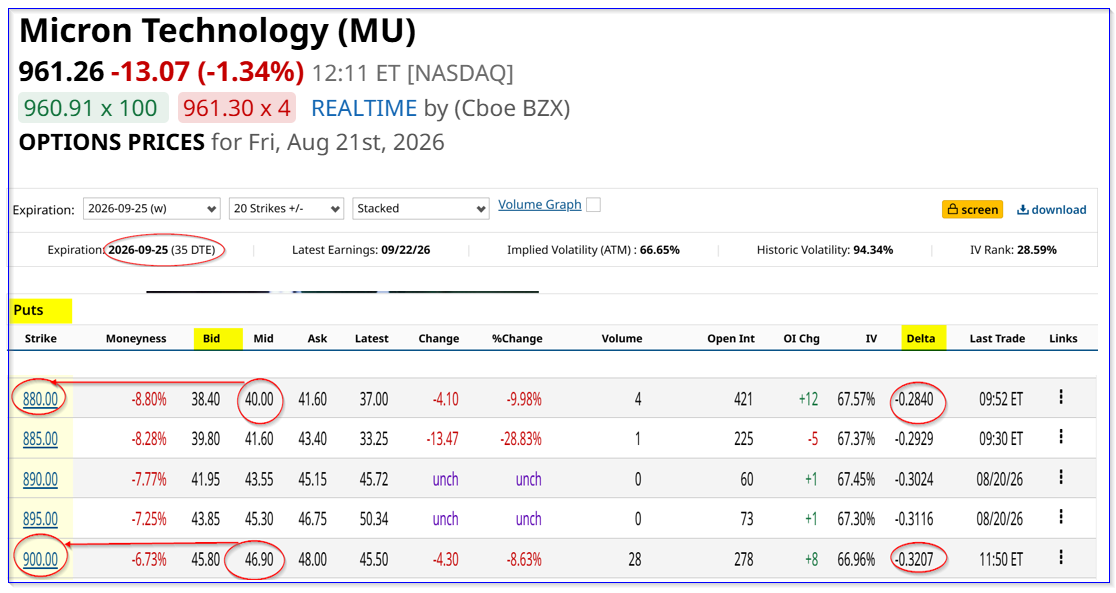This screenshot has height=593, width=1116.
Task: Open links menu for 895.00 strike row
Action: 1060,517
